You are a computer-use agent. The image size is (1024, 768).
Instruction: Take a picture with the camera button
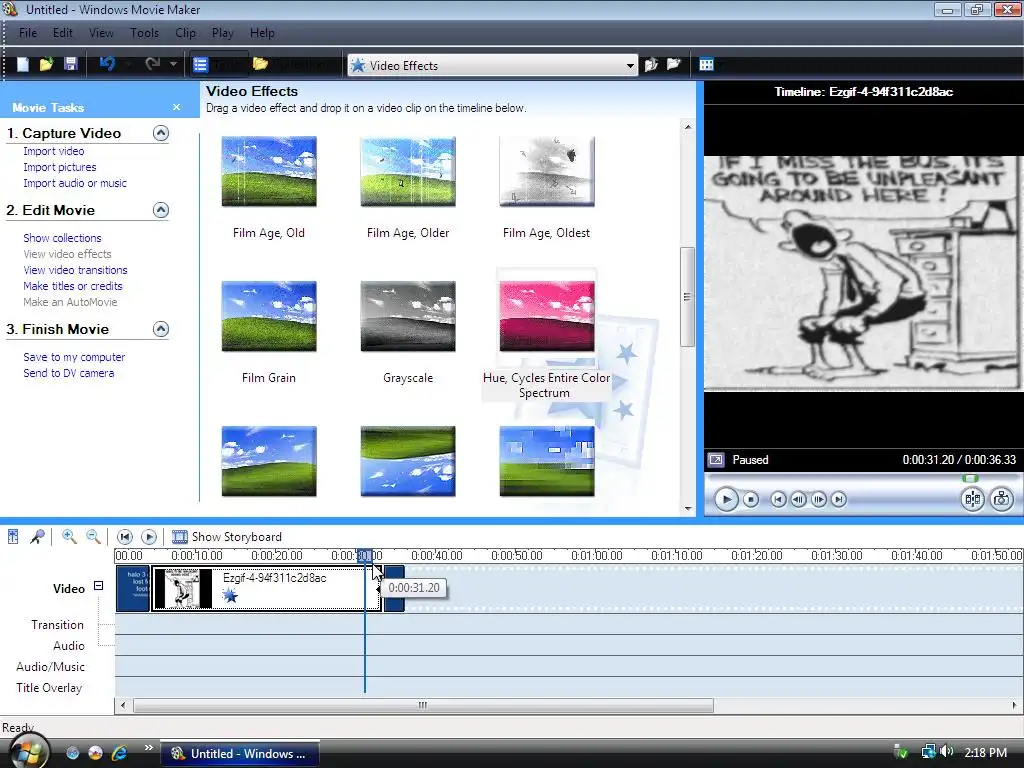(1002, 500)
